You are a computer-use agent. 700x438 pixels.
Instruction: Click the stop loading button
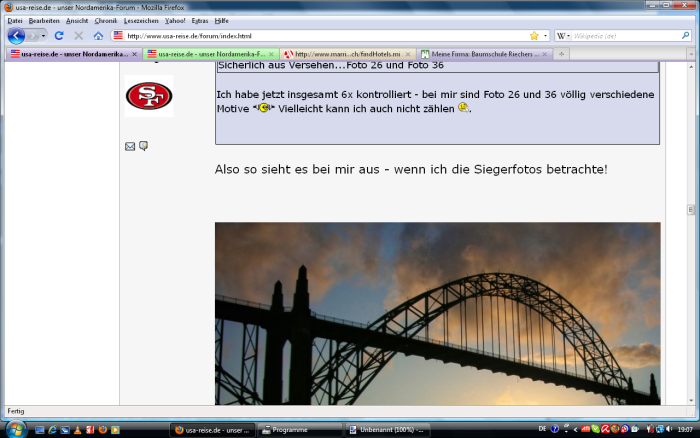click(x=78, y=35)
